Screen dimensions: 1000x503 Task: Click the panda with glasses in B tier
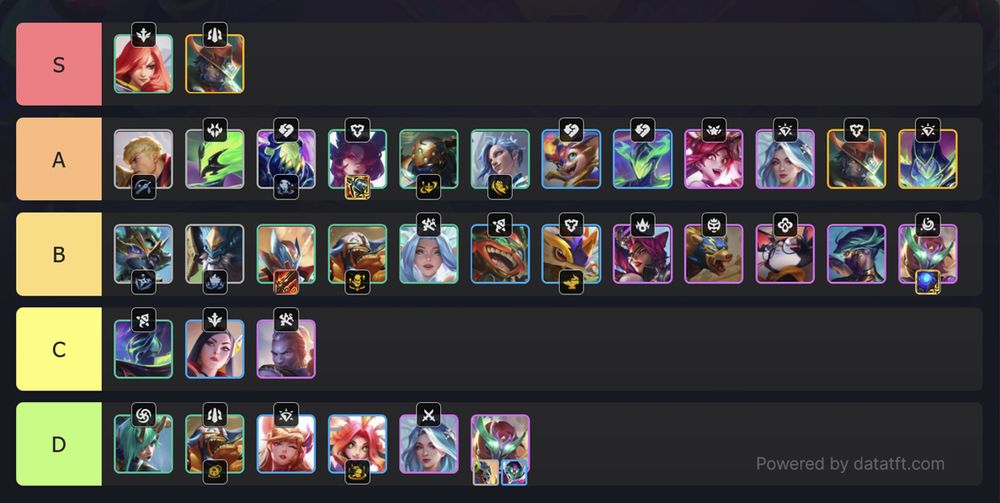click(x=785, y=254)
